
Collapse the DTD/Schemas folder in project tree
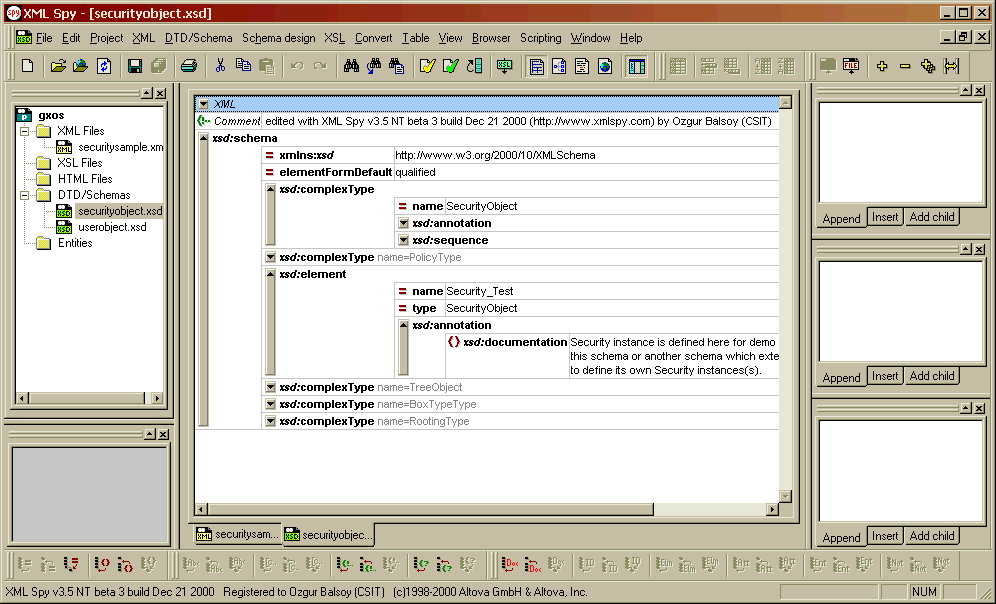click(25, 196)
